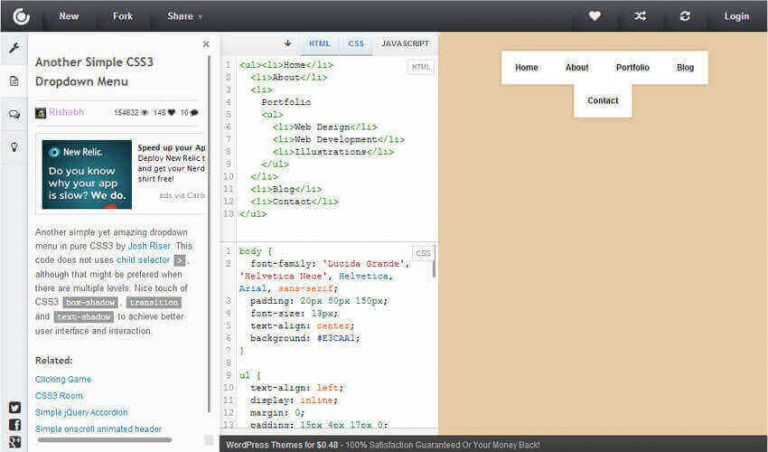Click the heart icon in top bar
This screenshot has height=452, width=768.
pos(595,16)
